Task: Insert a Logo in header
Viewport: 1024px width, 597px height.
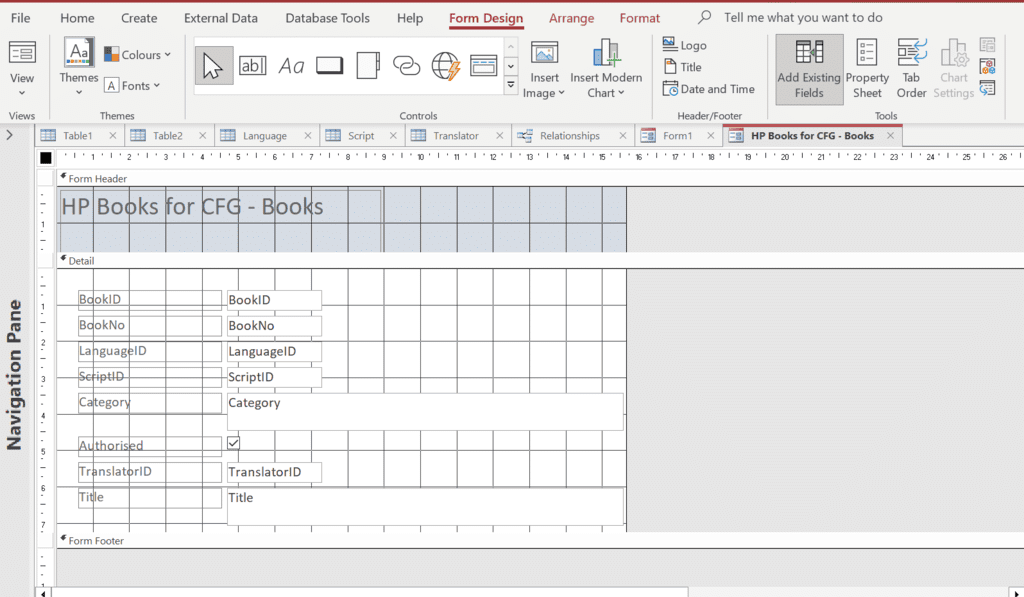Action: coord(684,45)
